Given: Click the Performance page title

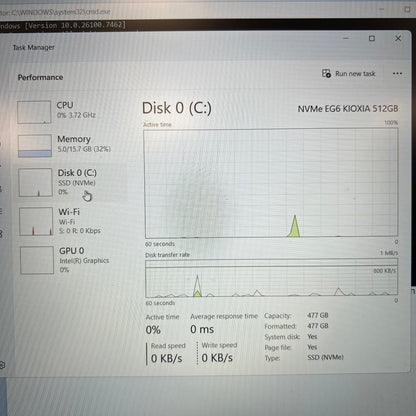Looking at the screenshot, I should 40,77.
